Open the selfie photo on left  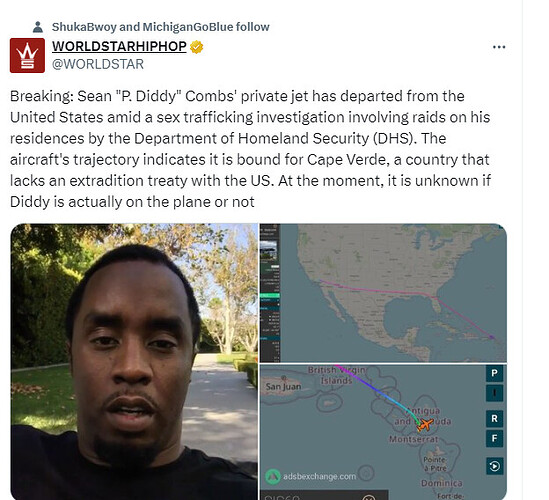[x=134, y=361]
